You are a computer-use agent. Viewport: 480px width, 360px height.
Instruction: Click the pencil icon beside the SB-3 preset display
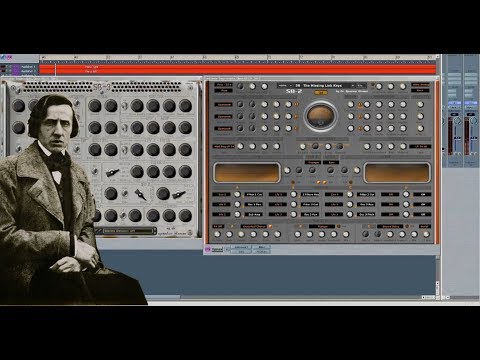[98, 231]
